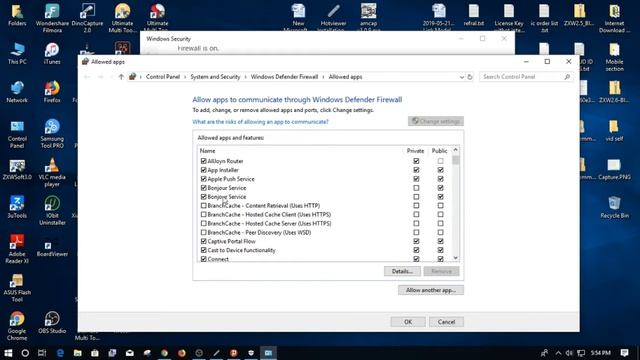This screenshot has width=640, height=360.
Task: Open the risks of allowing an app link
Action: 260,122
